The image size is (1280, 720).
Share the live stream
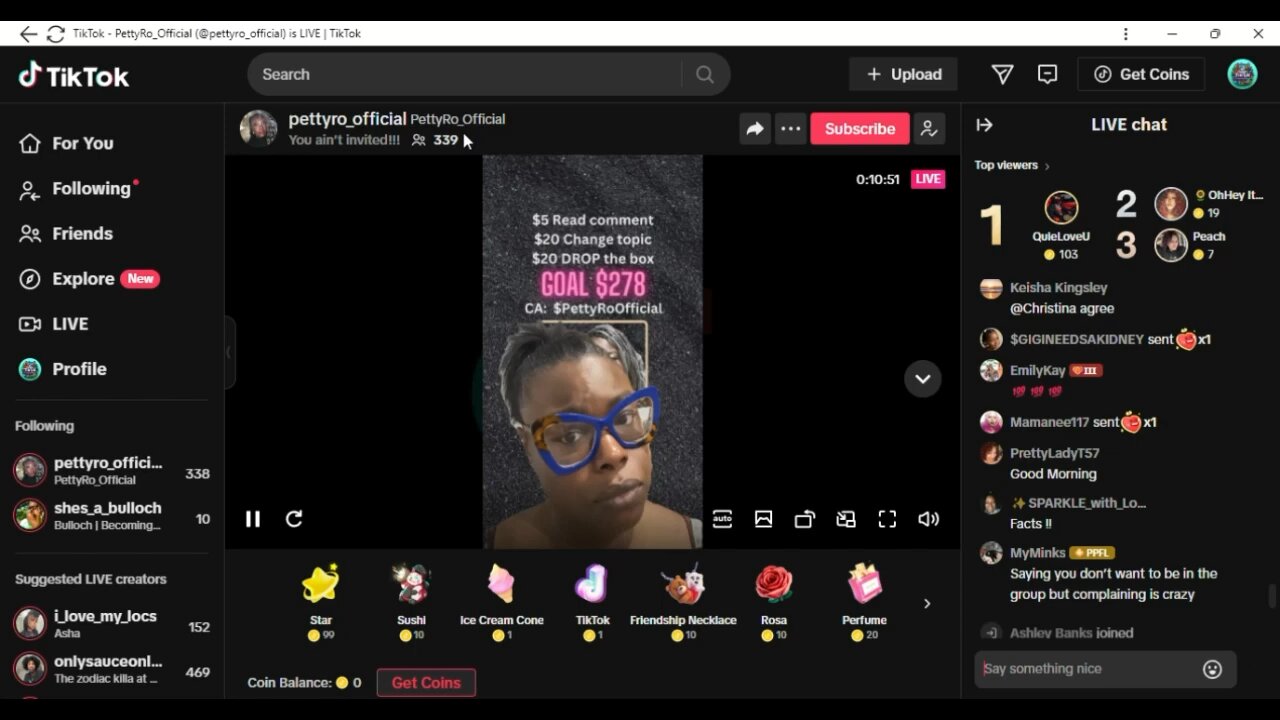pos(755,128)
